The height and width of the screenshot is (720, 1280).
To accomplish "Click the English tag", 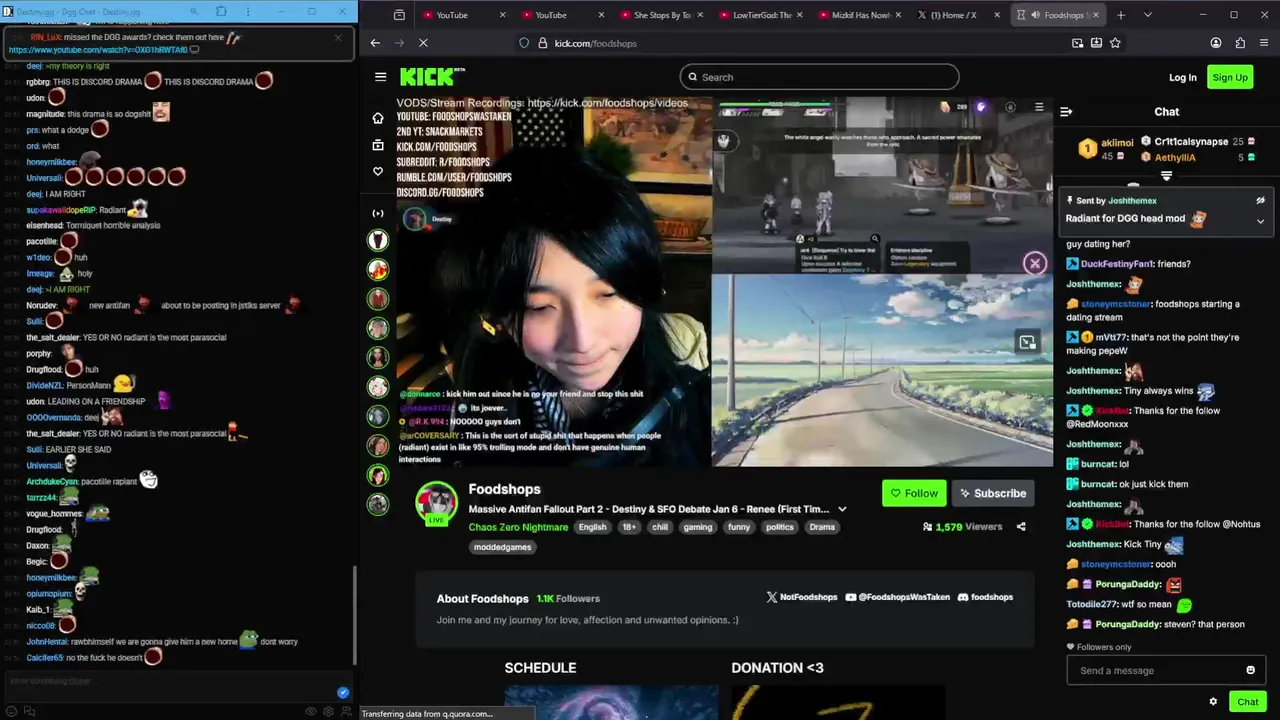I will click(592, 527).
